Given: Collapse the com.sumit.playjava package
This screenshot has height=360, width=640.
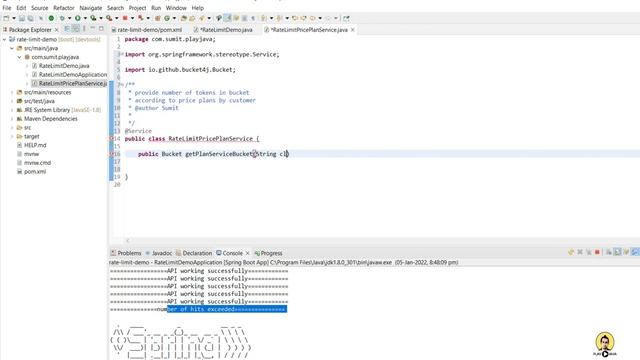Looking at the screenshot, I should click(x=19, y=57).
